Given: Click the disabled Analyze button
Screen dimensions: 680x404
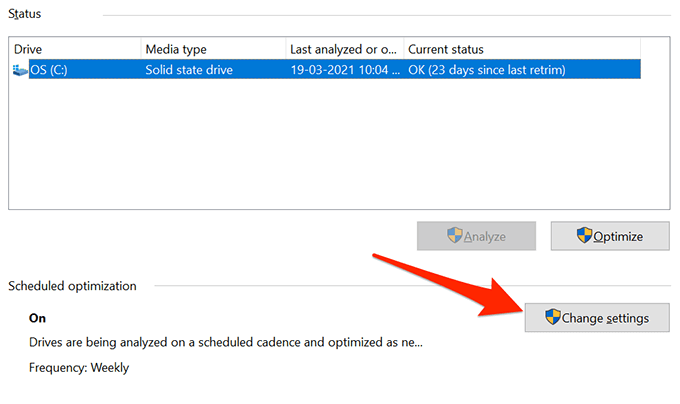Looking at the screenshot, I should pyautogui.click(x=476, y=236).
